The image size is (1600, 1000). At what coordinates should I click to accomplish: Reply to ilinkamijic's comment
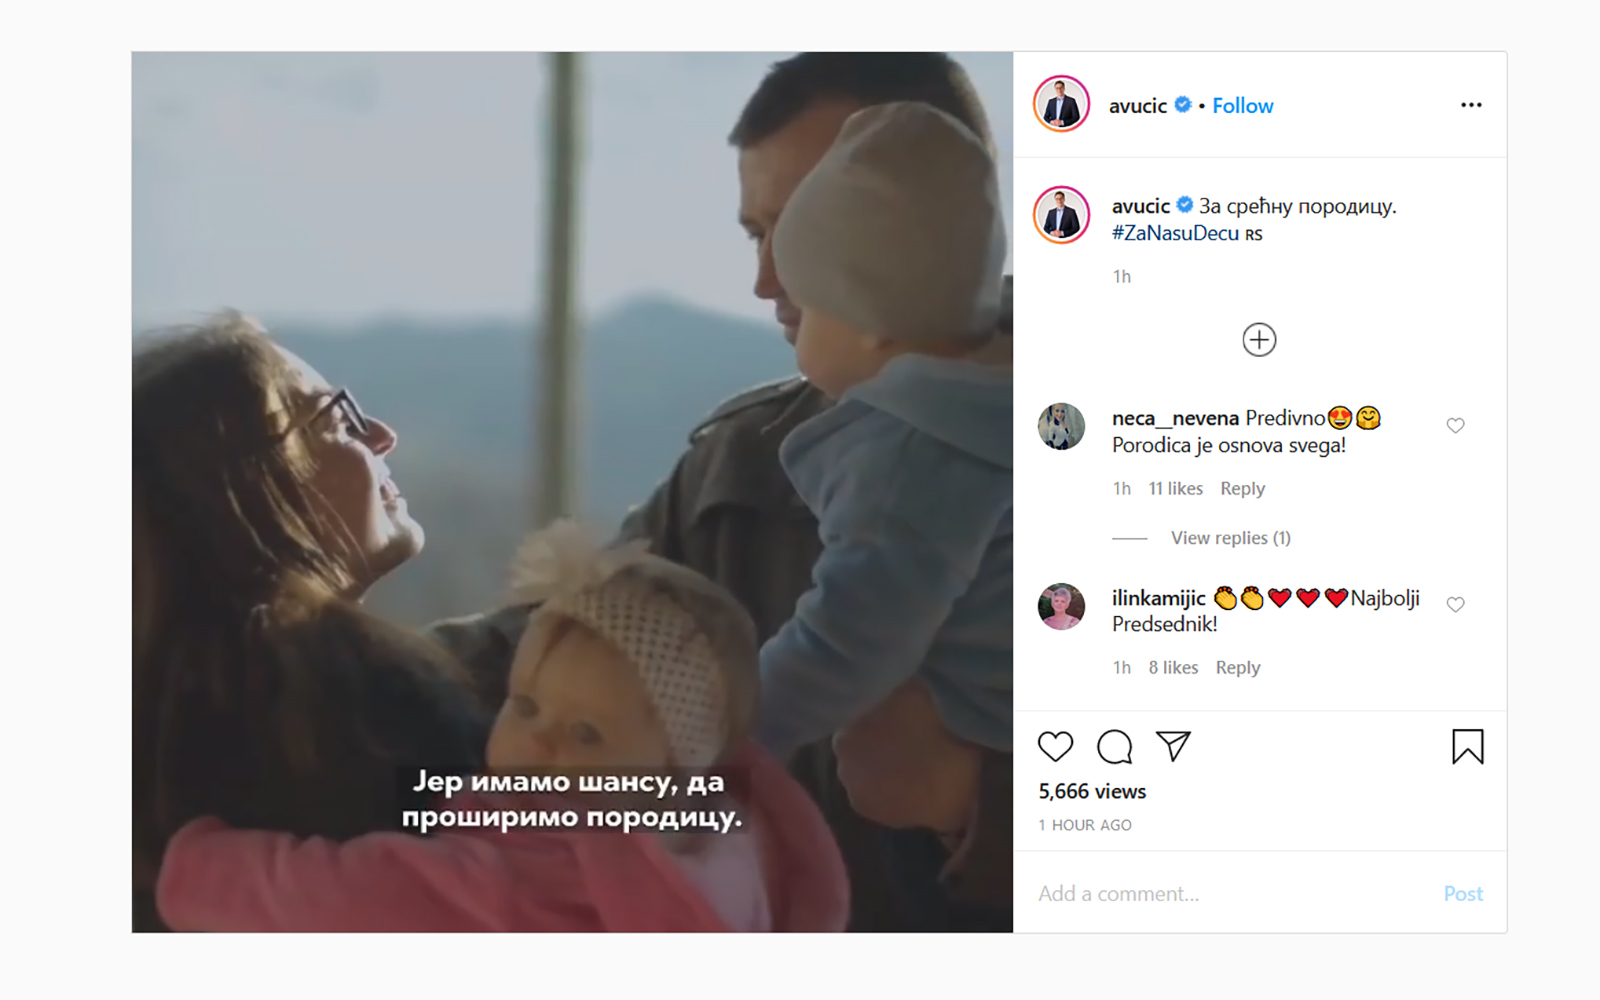tap(1238, 668)
